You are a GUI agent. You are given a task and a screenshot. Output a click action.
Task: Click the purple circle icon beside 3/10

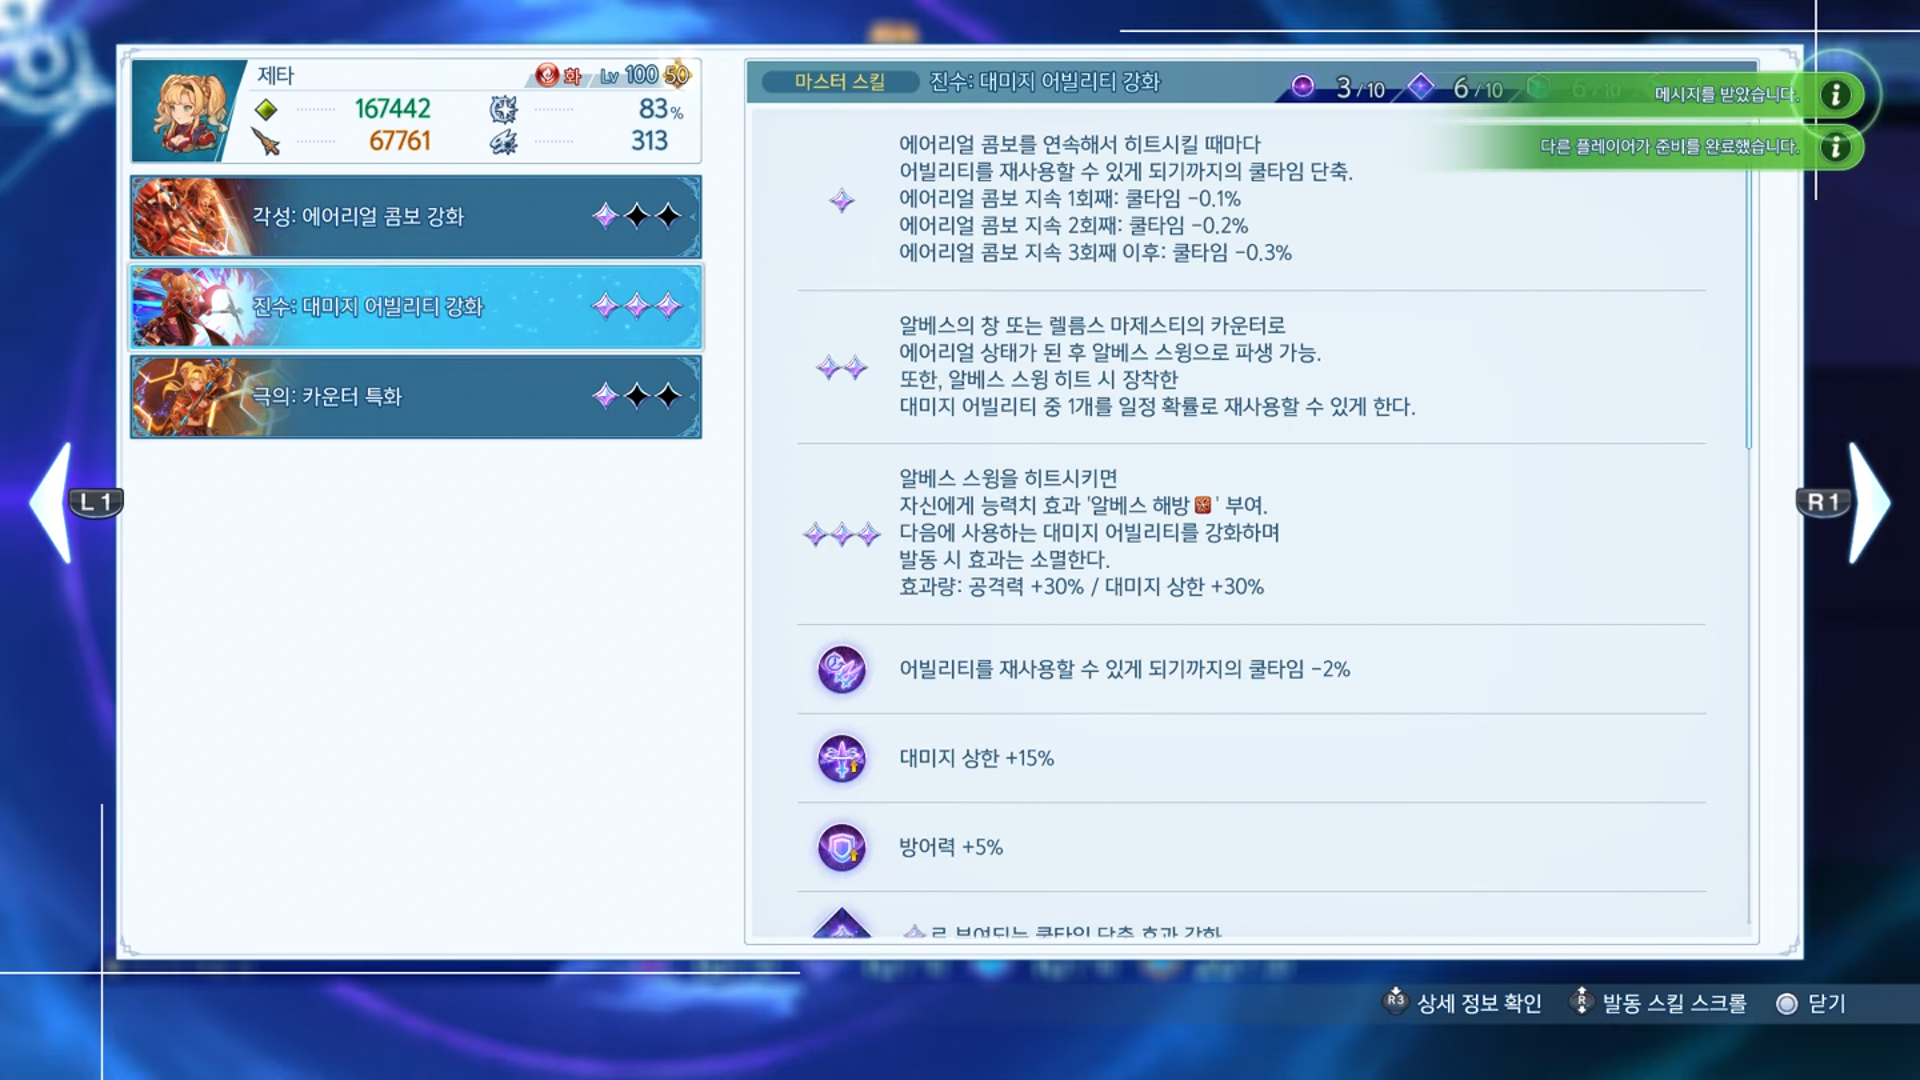[x=1302, y=87]
